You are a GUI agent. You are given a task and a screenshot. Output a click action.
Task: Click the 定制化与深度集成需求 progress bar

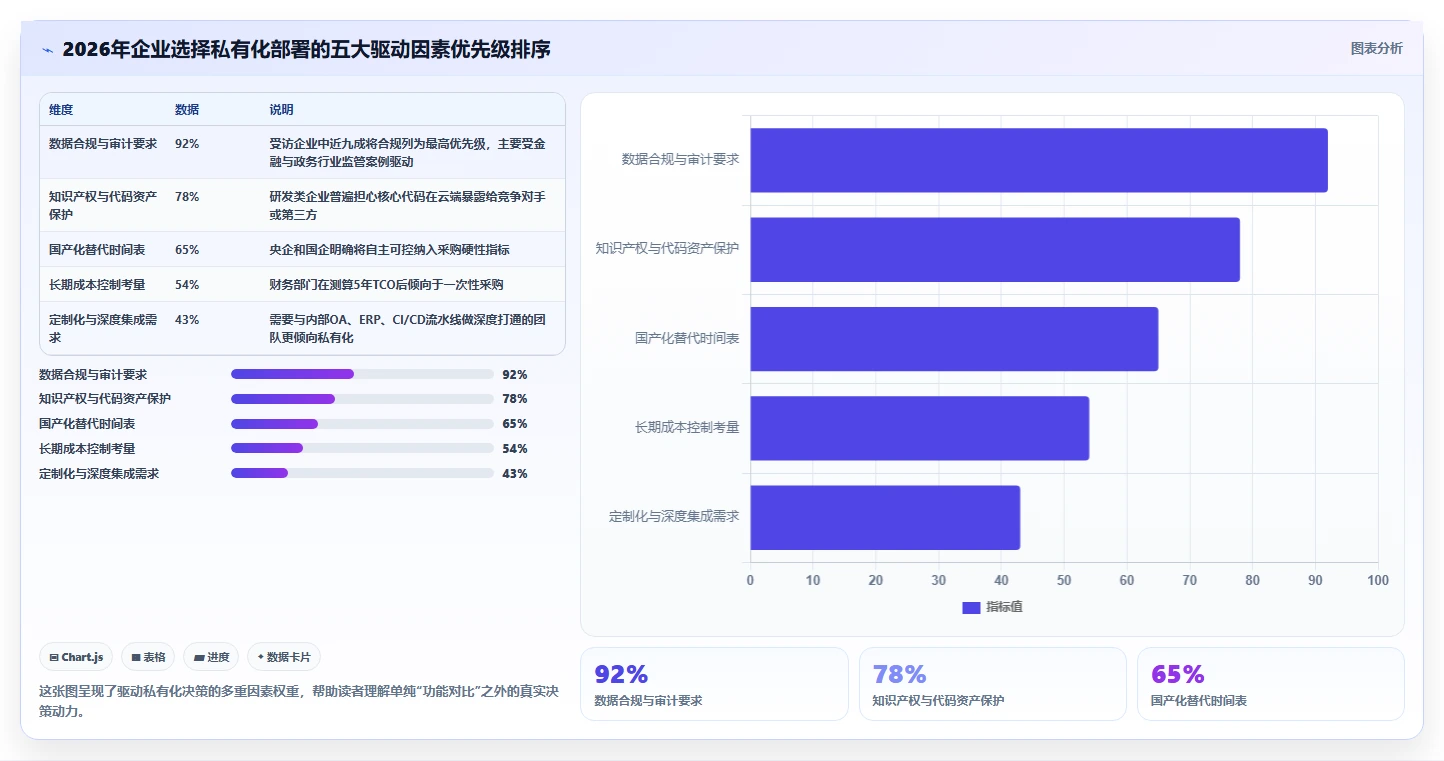pyautogui.click(x=362, y=473)
